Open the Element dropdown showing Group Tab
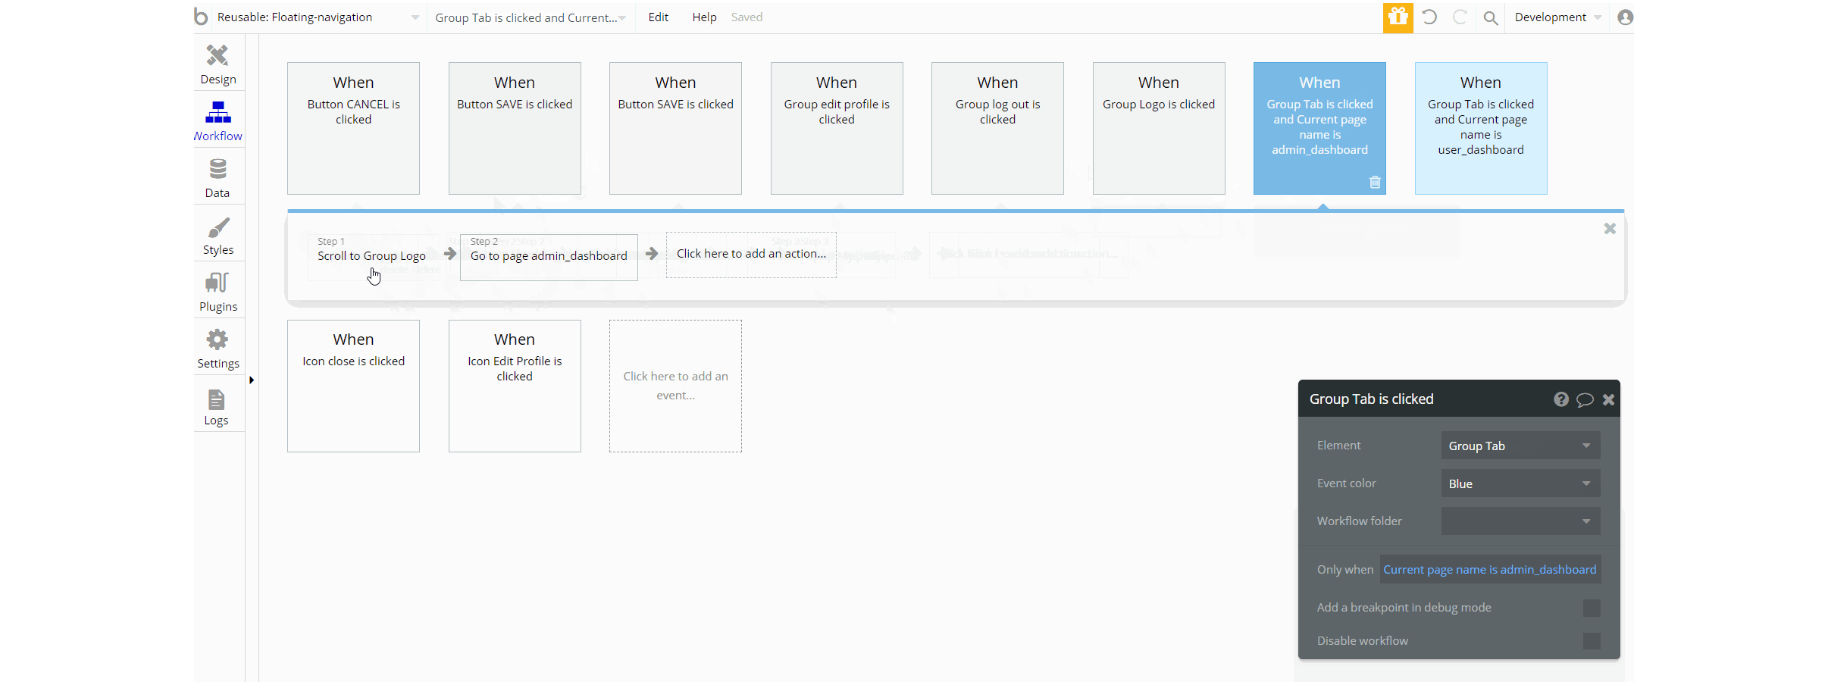 (1520, 446)
